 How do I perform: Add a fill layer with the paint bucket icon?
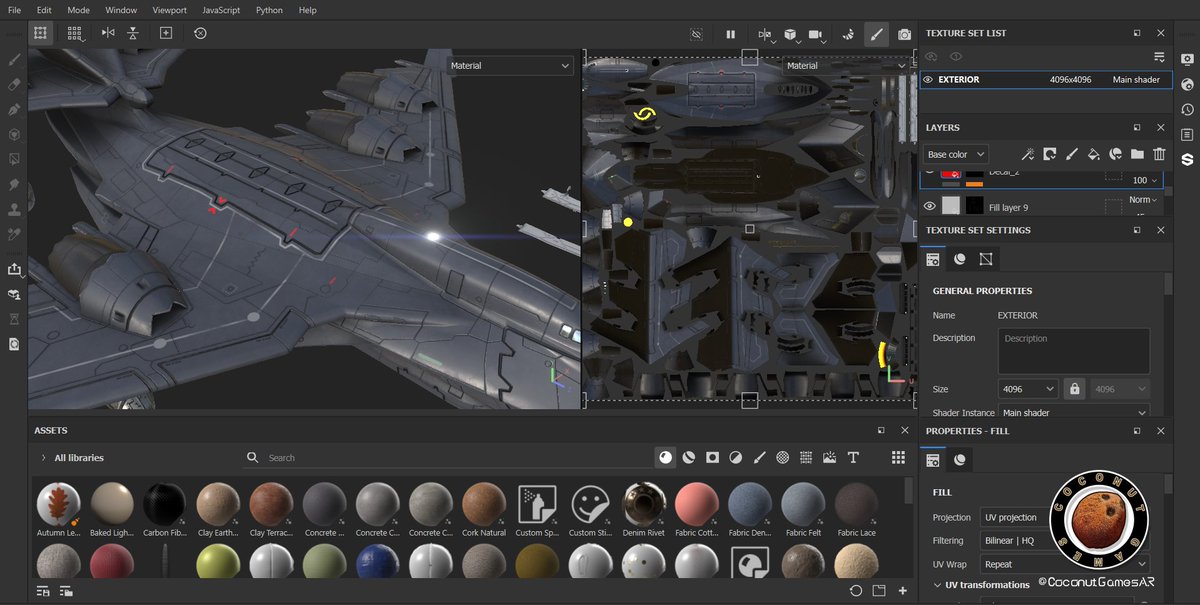(x=1093, y=154)
